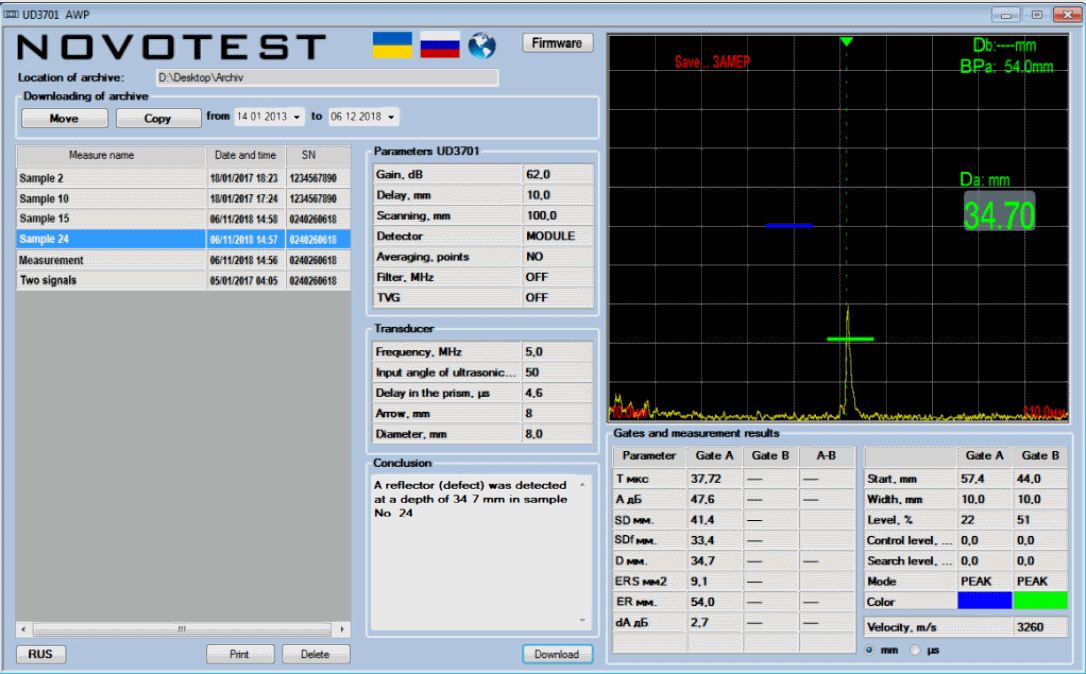Switch language with the RUS button

[x=40, y=654]
